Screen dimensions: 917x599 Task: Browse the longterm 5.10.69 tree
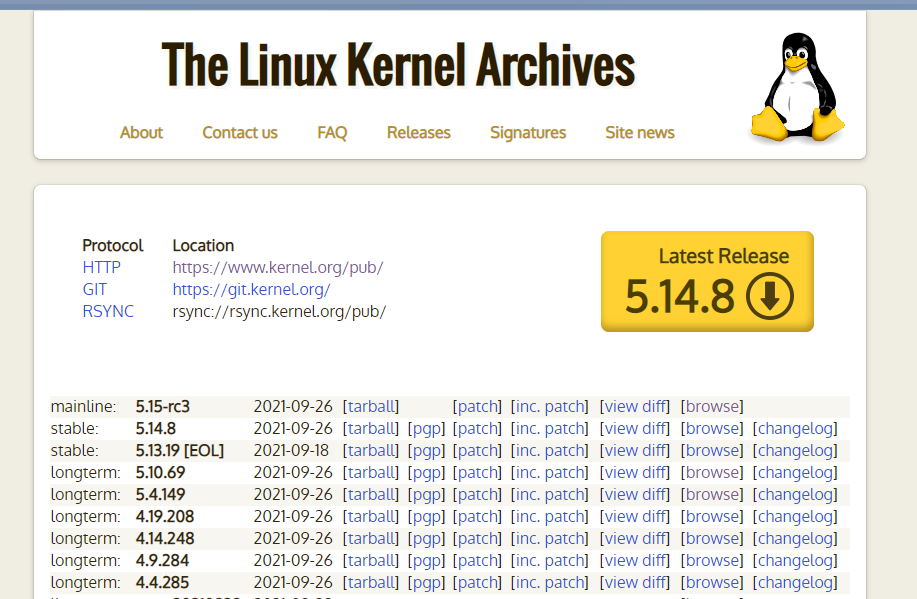pyautogui.click(x=712, y=473)
